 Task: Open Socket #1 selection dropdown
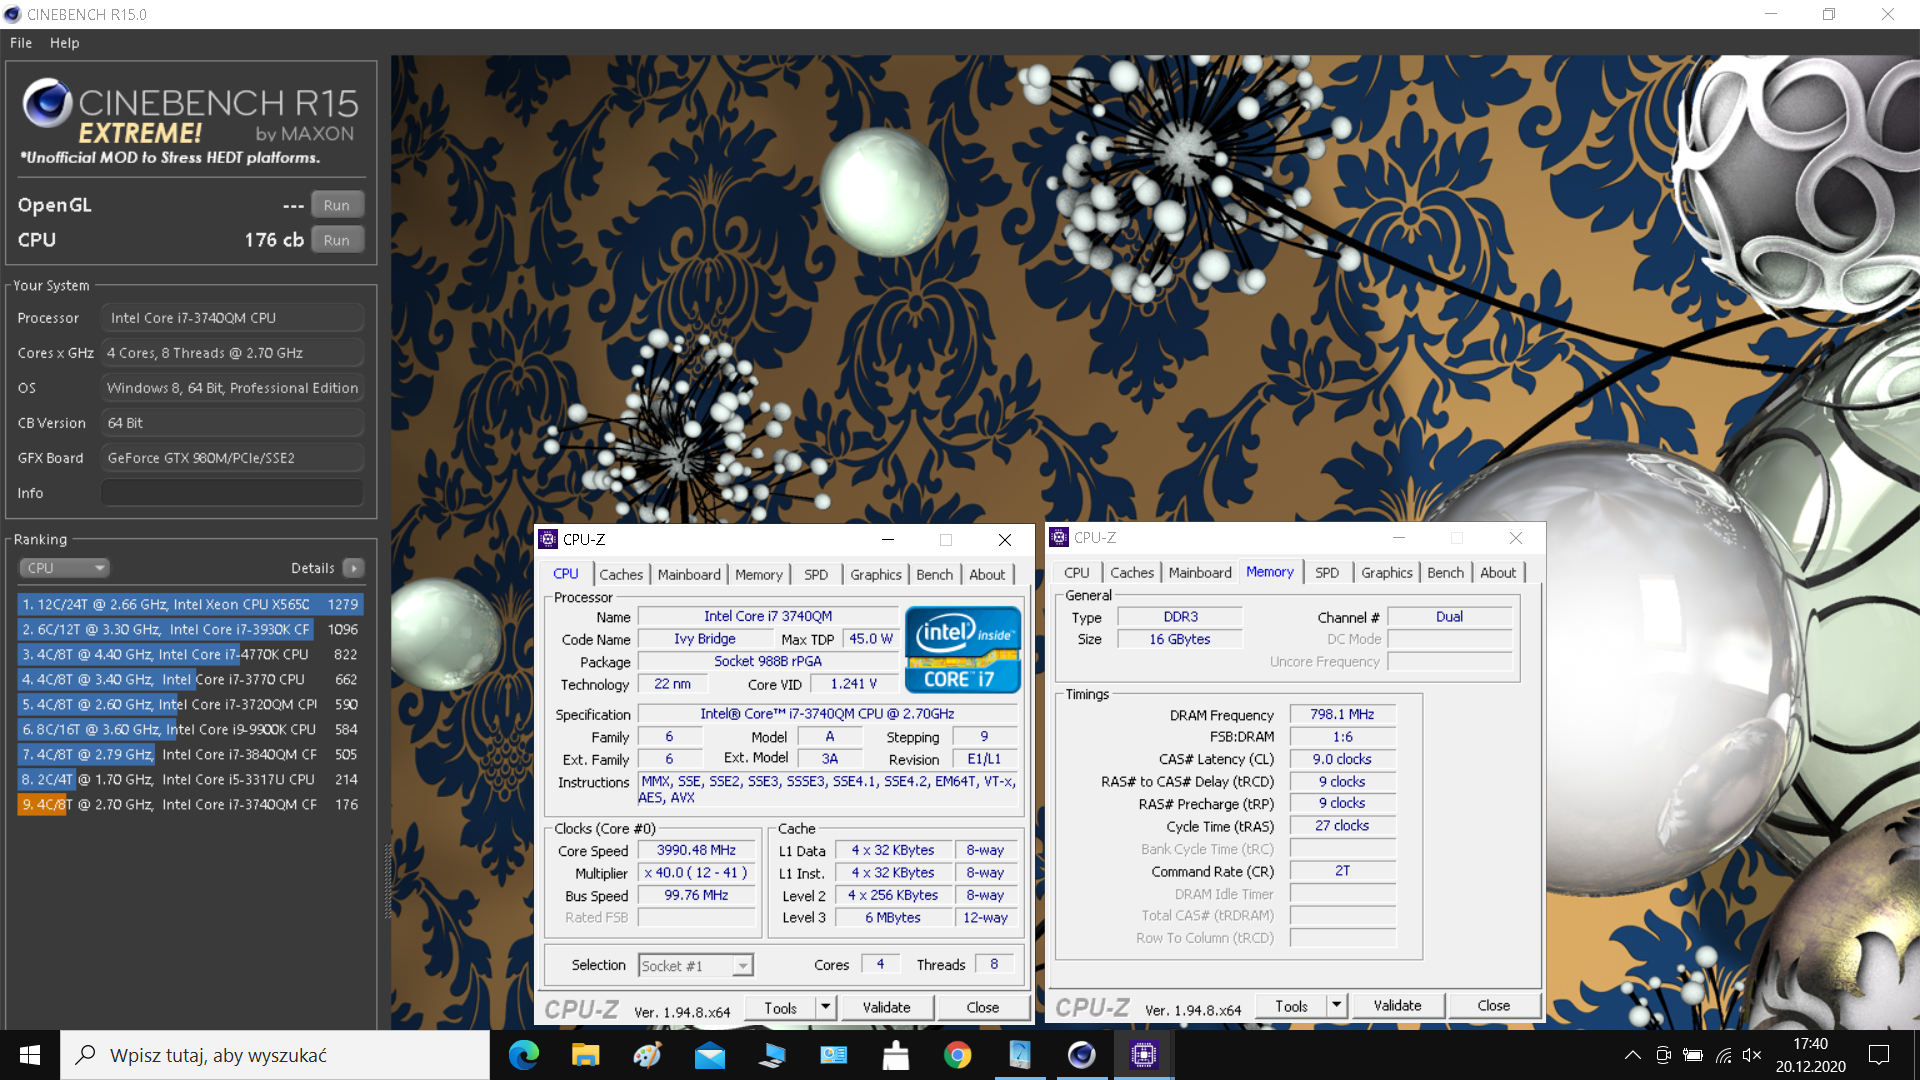pos(696,965)
